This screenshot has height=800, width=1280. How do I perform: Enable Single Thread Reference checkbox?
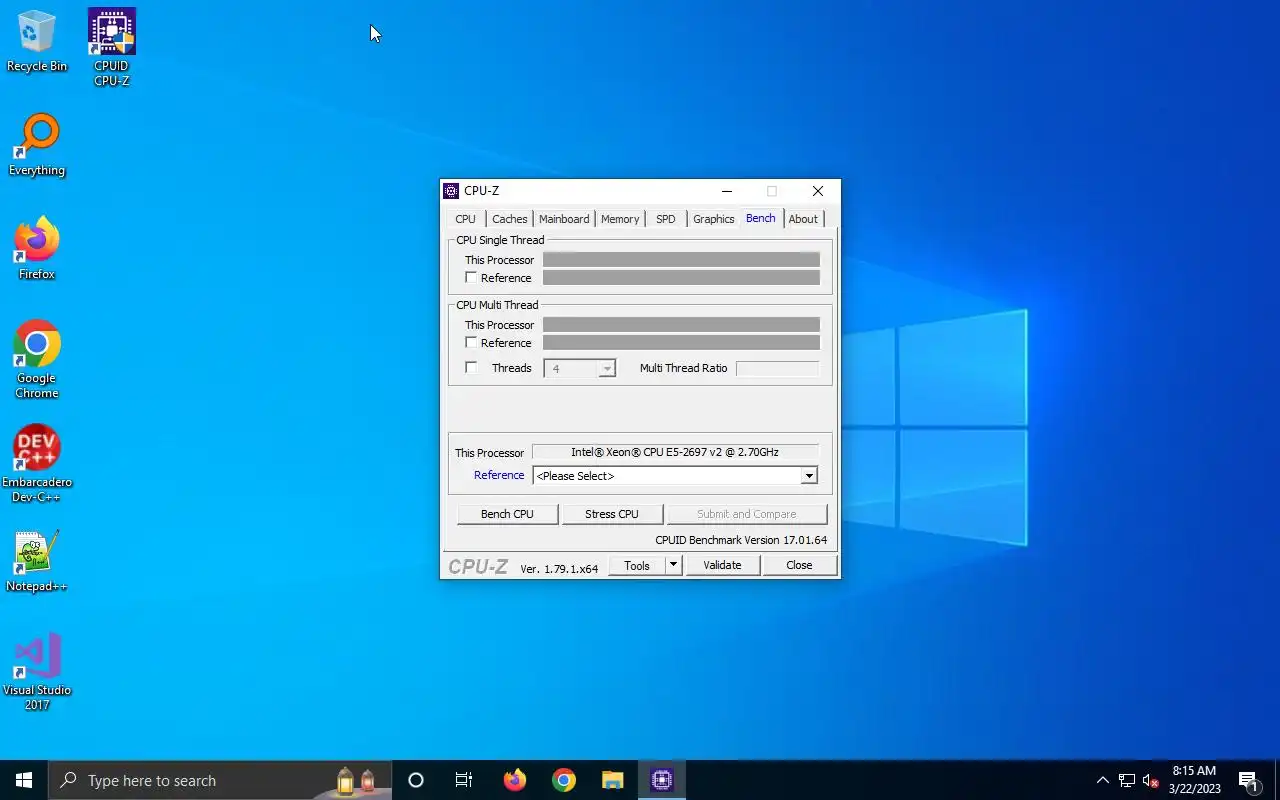coord(471,277)
